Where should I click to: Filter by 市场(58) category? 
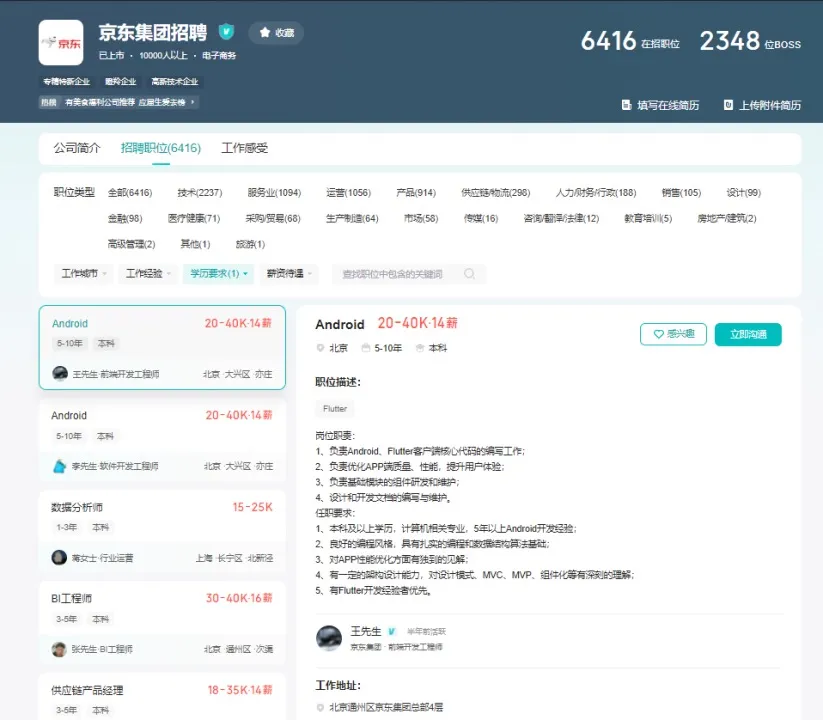421,218
